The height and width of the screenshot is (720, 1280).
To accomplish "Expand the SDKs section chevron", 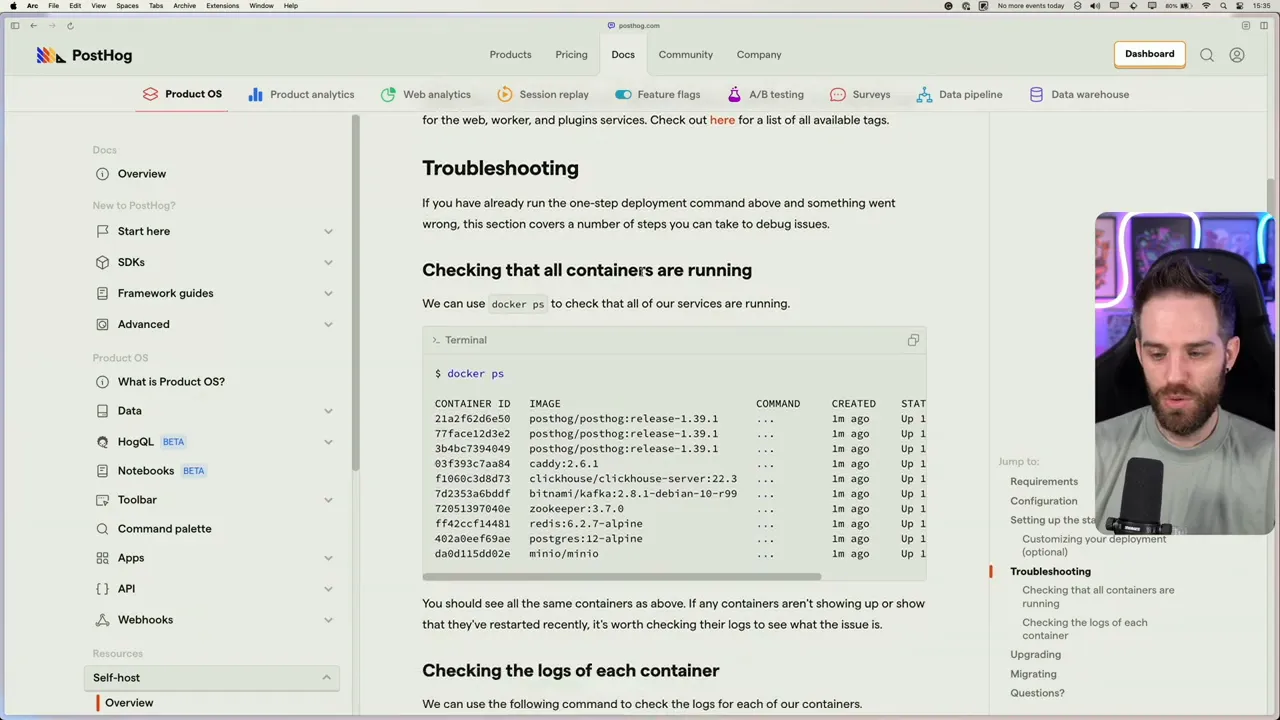I will point(328,262).
